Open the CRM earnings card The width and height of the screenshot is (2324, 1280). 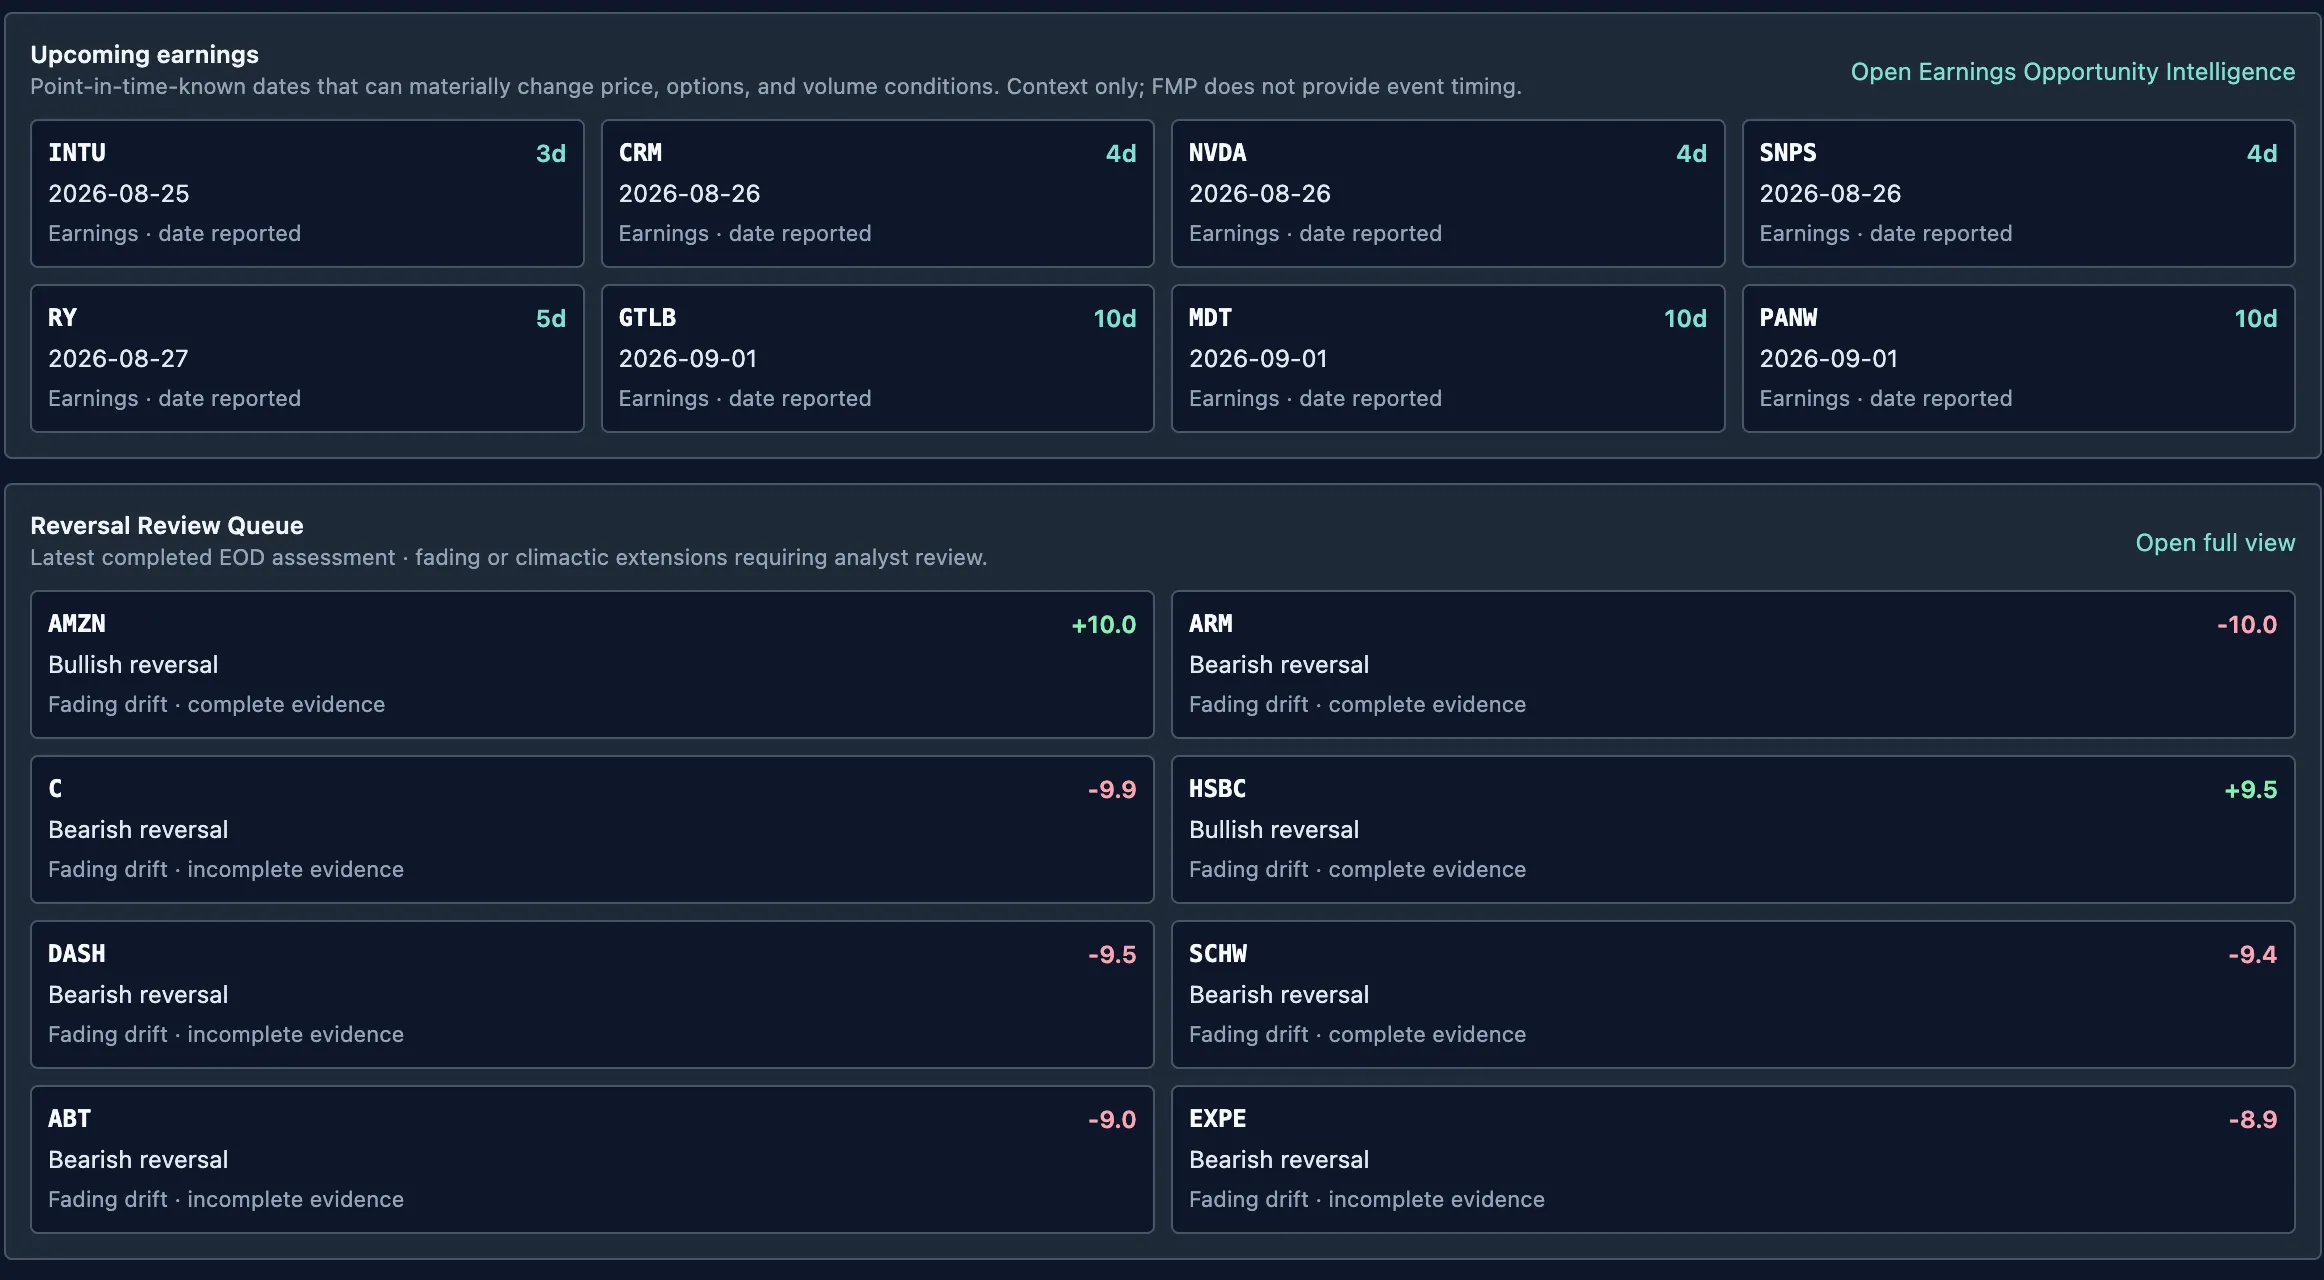pyautogui.click(x=877, y=193)
